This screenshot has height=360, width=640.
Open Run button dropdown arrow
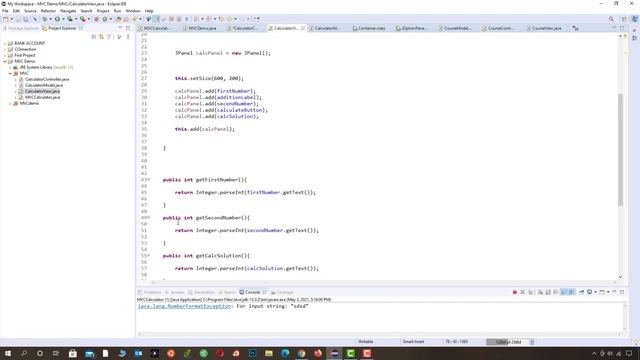click(x=63, y=19)
